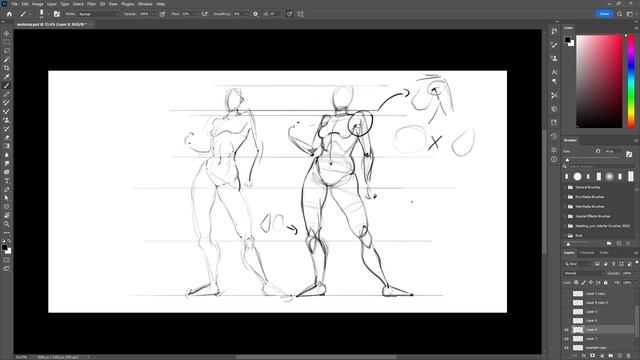Toggle lock all on the layer
The image size is (640, 360).
tap(606, 282)
